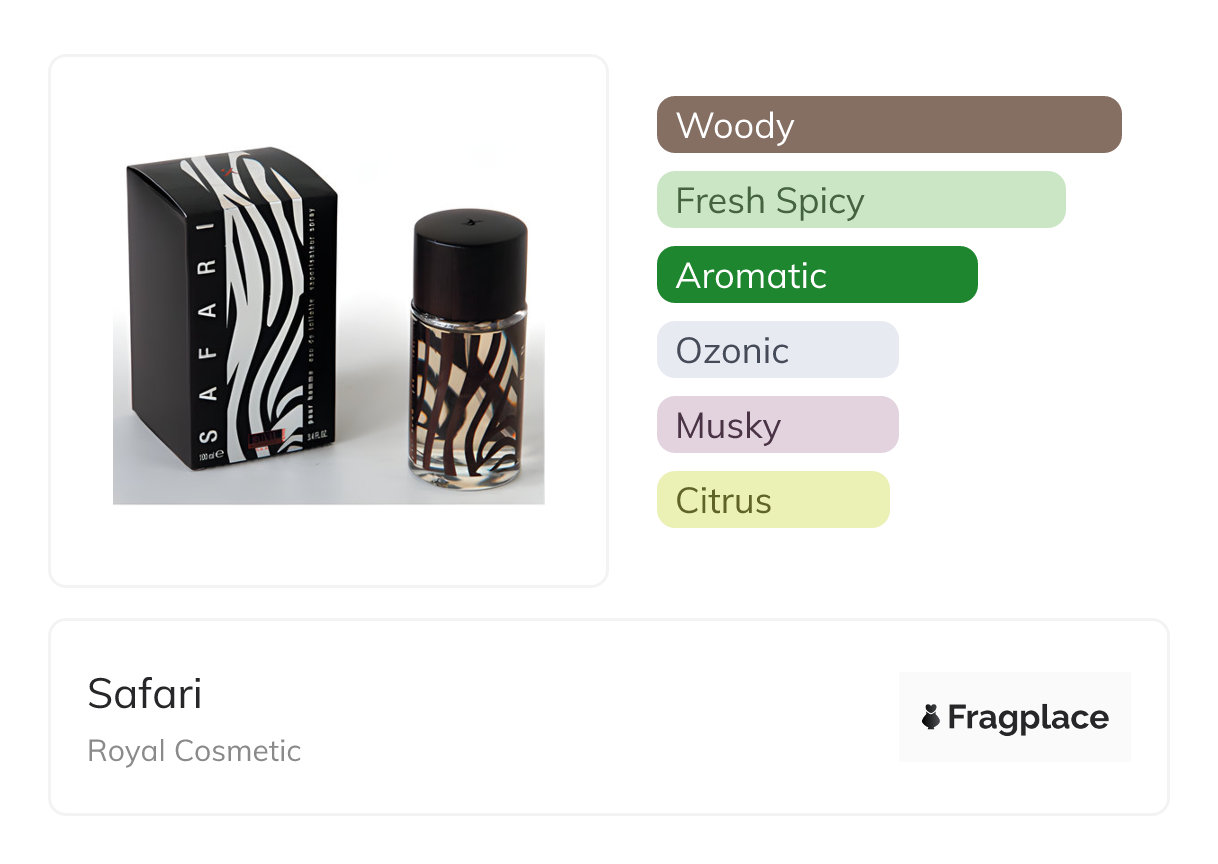Select the pink Musky accord bar
Screen dimensions: 1218x864
tap(777, 425)
